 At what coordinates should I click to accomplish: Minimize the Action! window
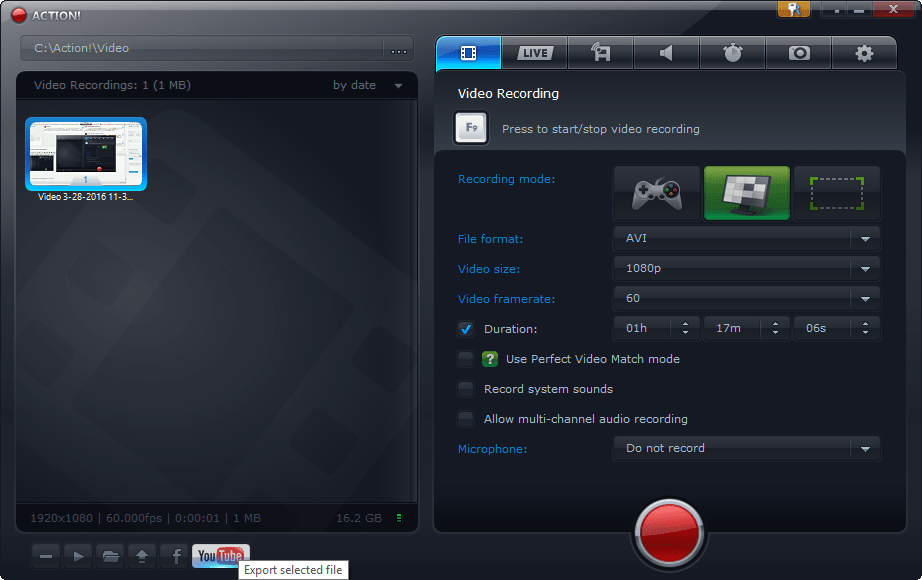[859, 9]
